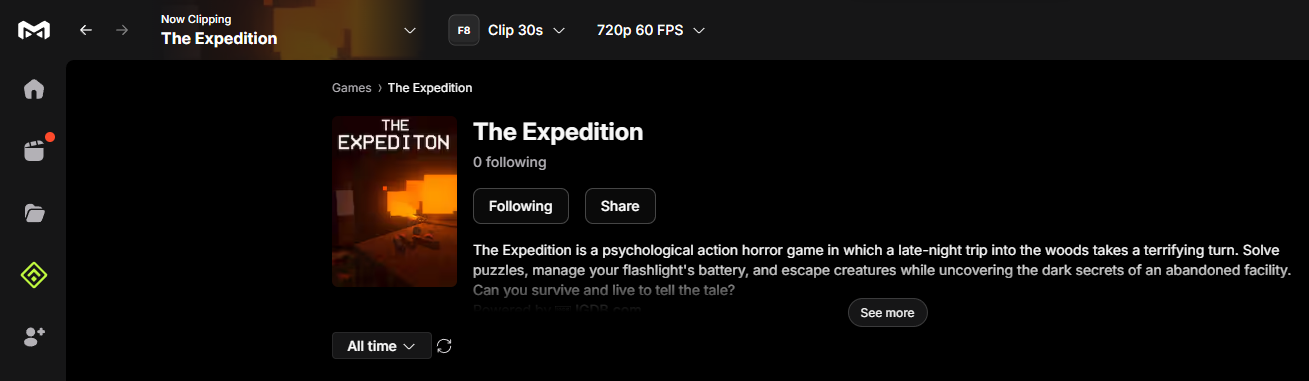The width and height of the screenshot is (1309, 381).
Task: Click The Expedition breadcrumb item
Action: (x=430, y=88)
